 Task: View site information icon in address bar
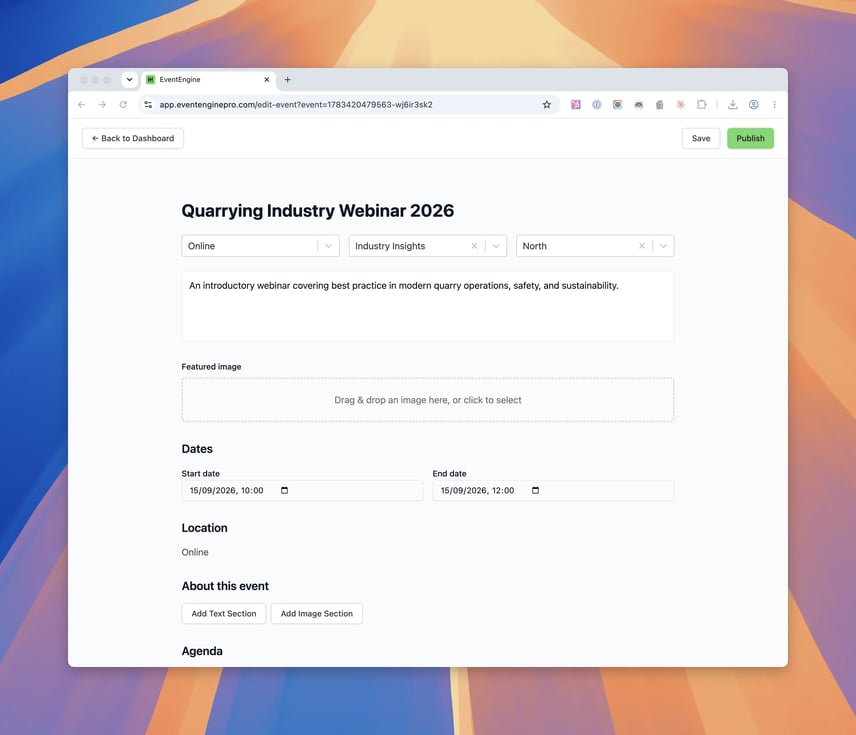click(x=148, y=105)
